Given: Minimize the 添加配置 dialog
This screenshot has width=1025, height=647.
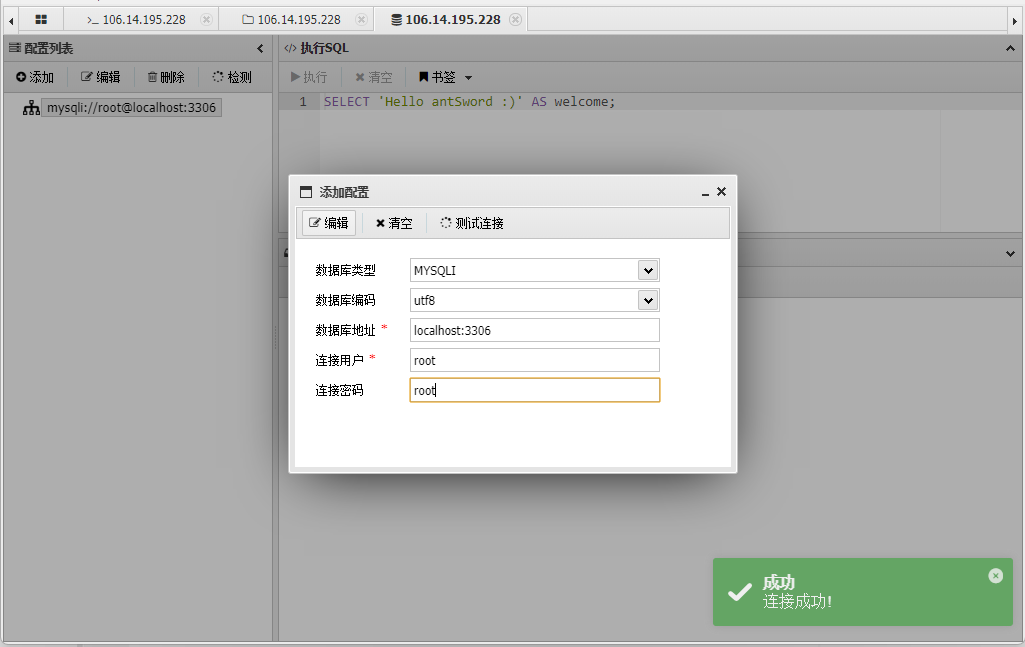Looking at the screenshot, I should pos(705,192).
